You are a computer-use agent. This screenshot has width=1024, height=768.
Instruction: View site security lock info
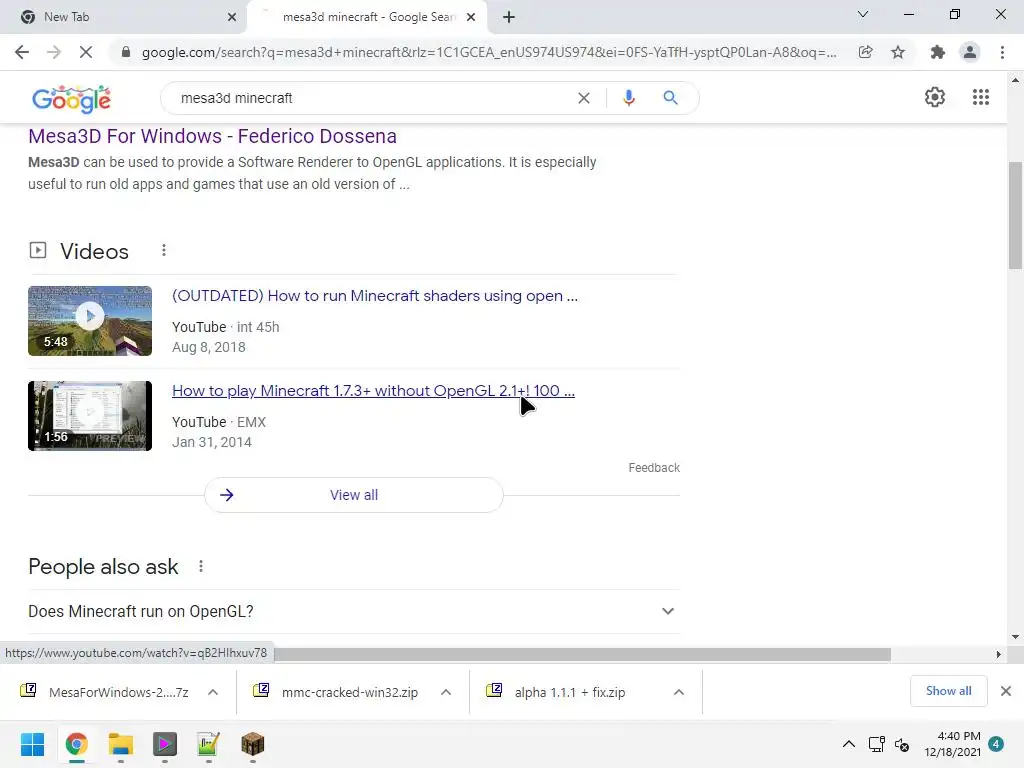click(126, 52)
